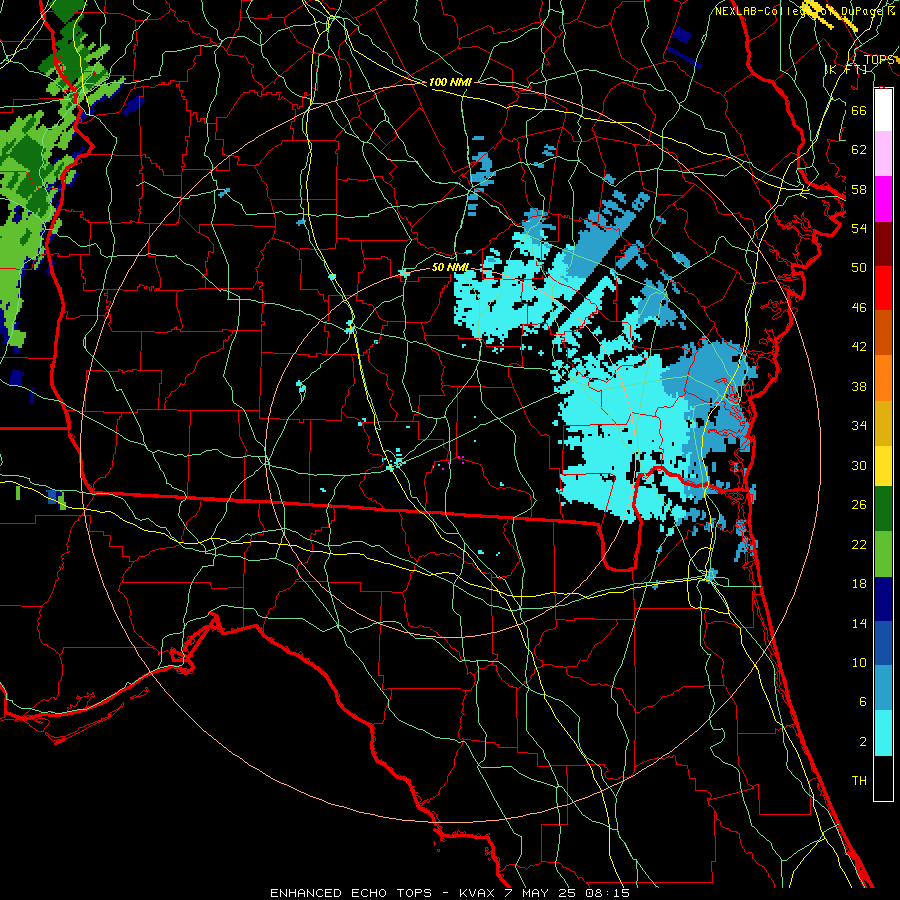Click the '42' legend value
Screen dimensions: 900x900
point(859,347)
